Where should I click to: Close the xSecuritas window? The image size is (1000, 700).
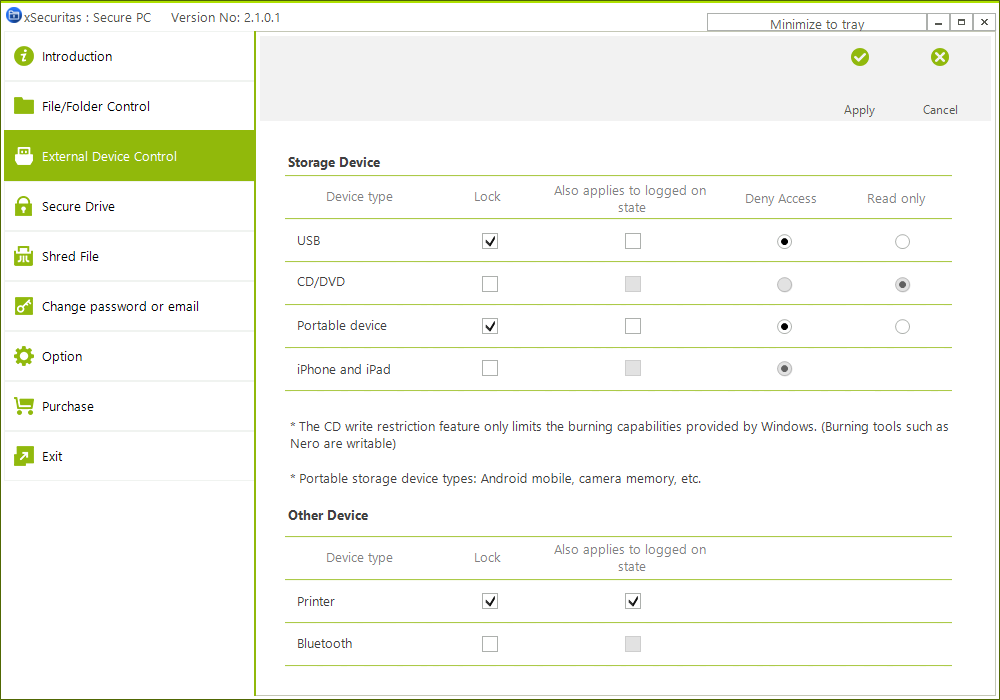click(x=984, y=23)
